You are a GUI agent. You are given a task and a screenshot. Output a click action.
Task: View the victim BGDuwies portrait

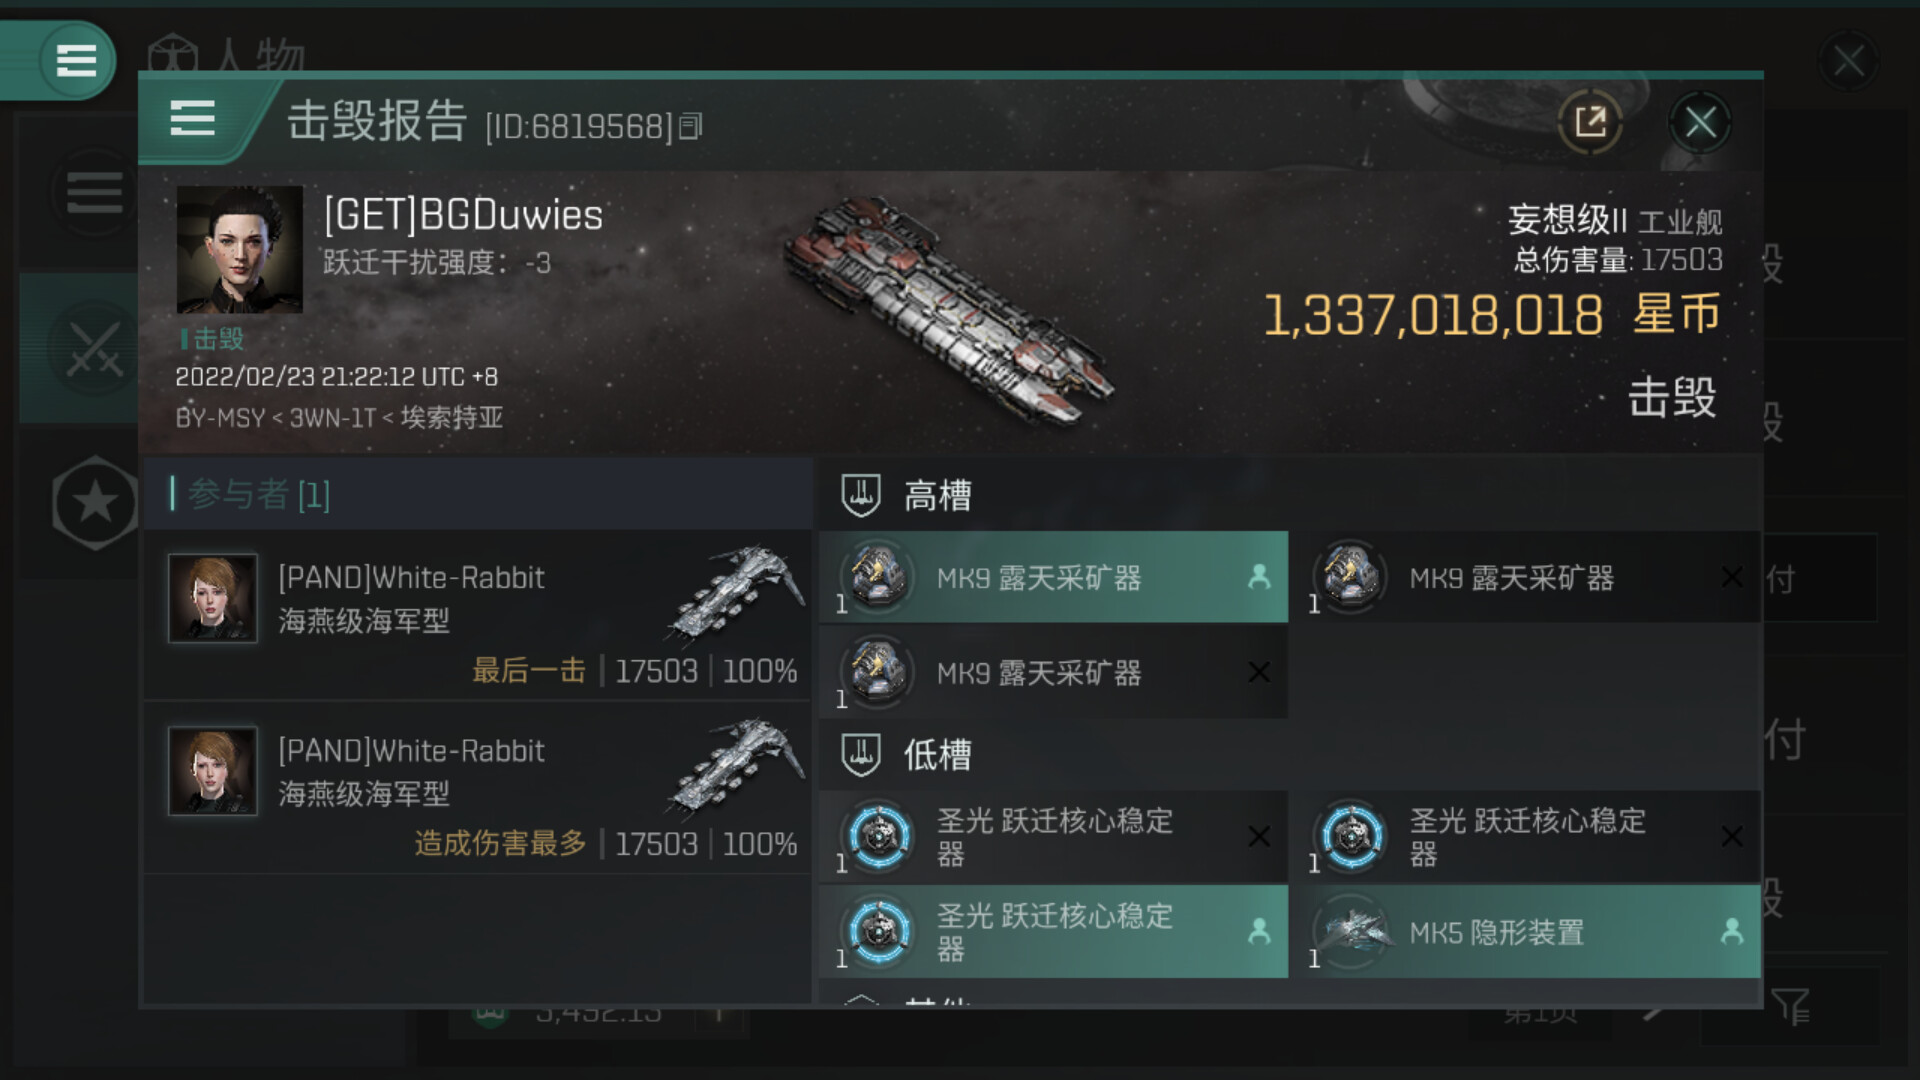click(239, 249)
